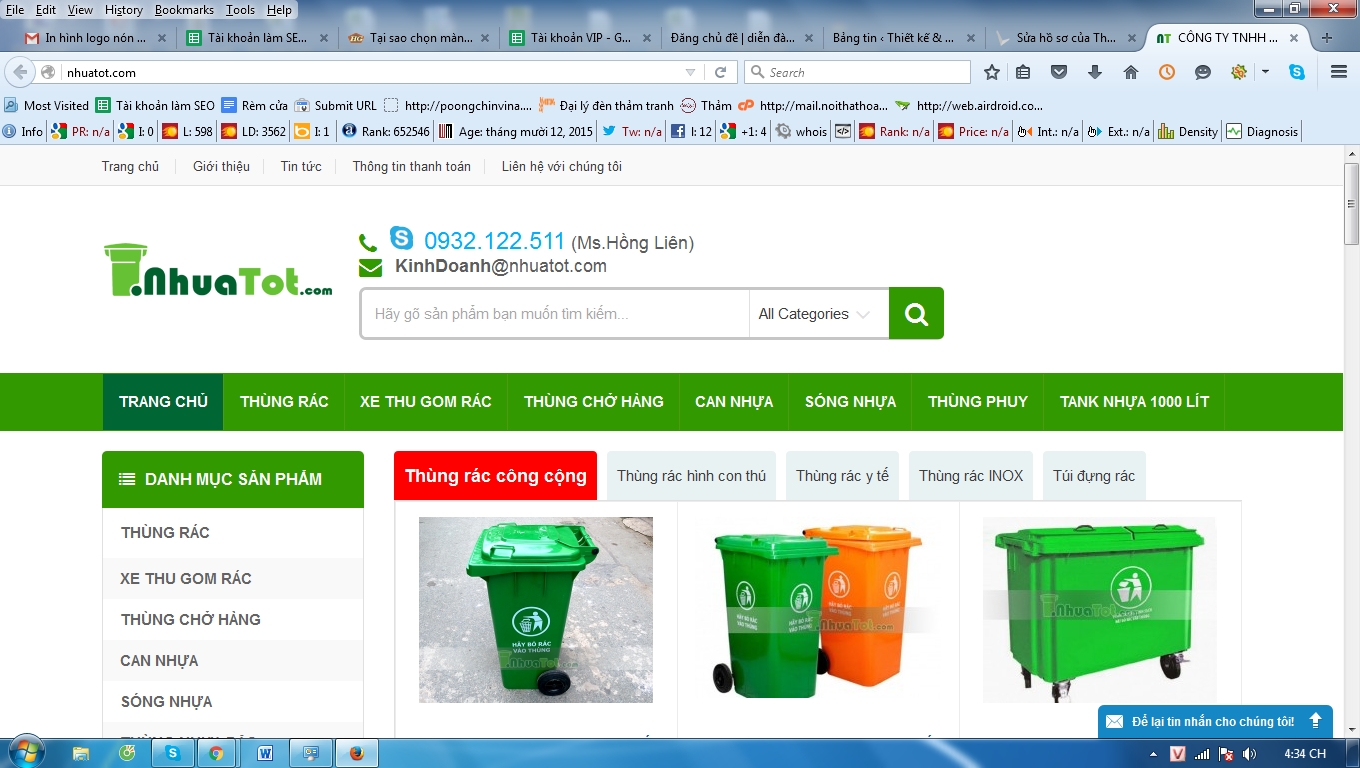Open the orange clock history icon

1167,72
